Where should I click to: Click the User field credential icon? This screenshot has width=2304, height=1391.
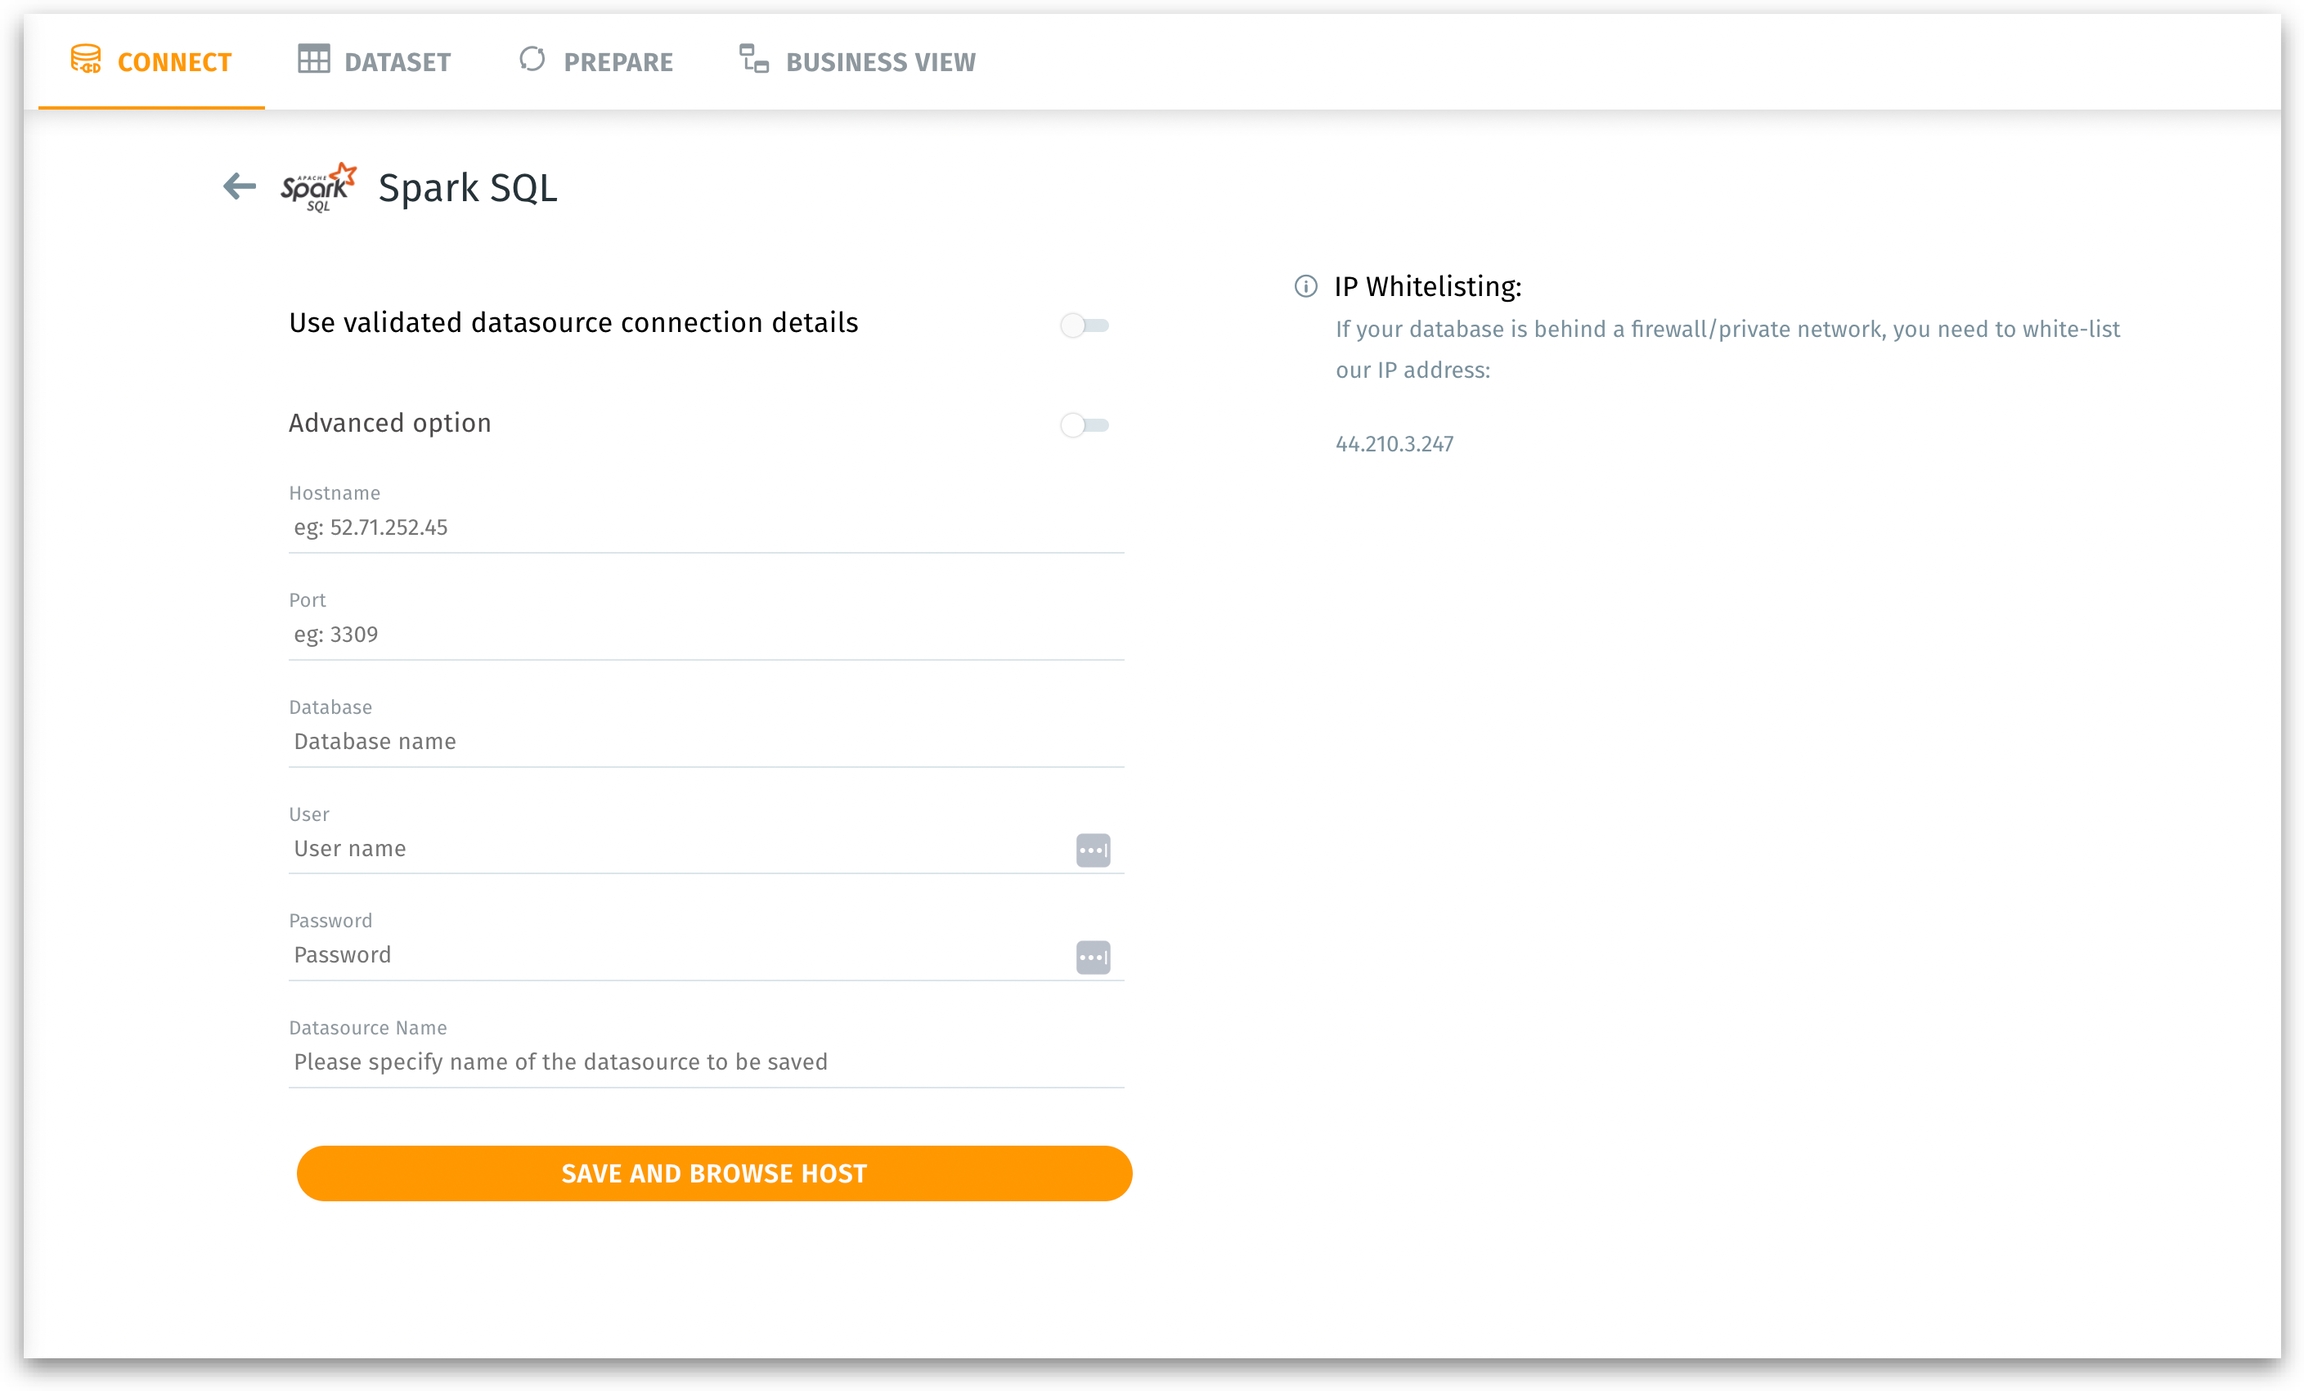[1092, 850]
